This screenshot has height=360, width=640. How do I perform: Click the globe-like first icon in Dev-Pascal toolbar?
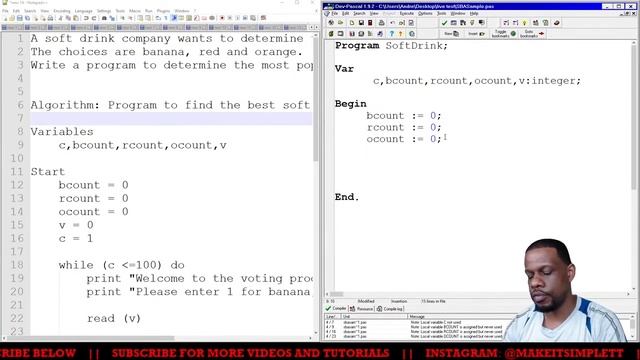[x=331, y=23]
